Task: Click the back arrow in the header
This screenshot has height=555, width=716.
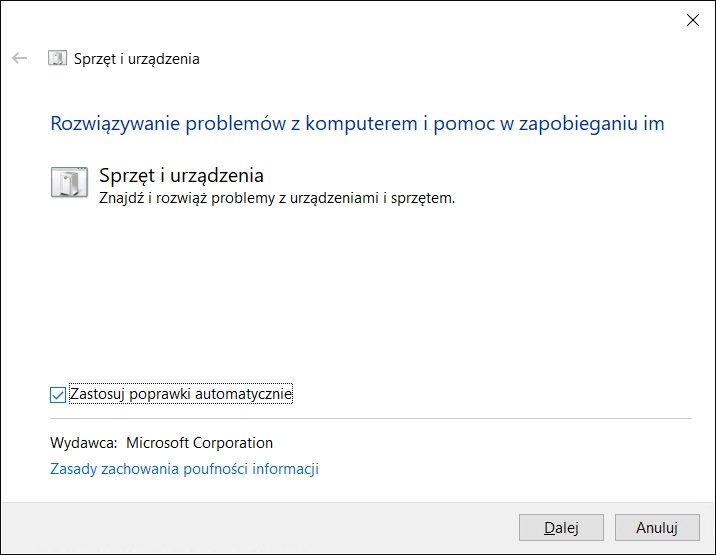Action: [19, 59]
